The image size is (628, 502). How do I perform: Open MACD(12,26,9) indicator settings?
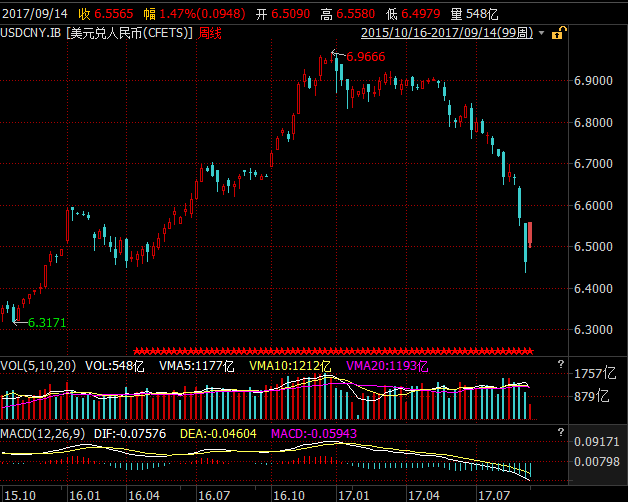click(x=45, y=432)
